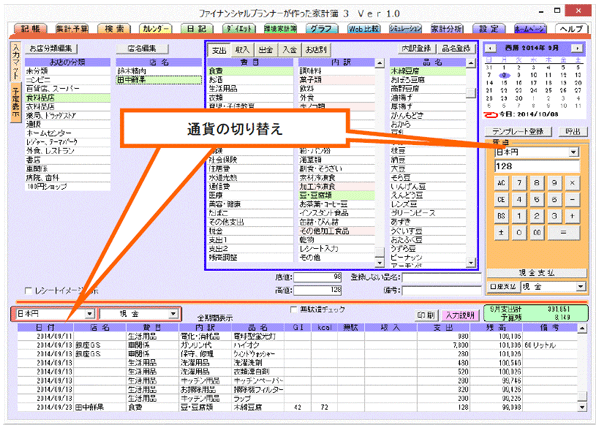Screen dimensions: 600x427
Task: Click 品名 list vertical scrollbar
Action: [471, 163]
